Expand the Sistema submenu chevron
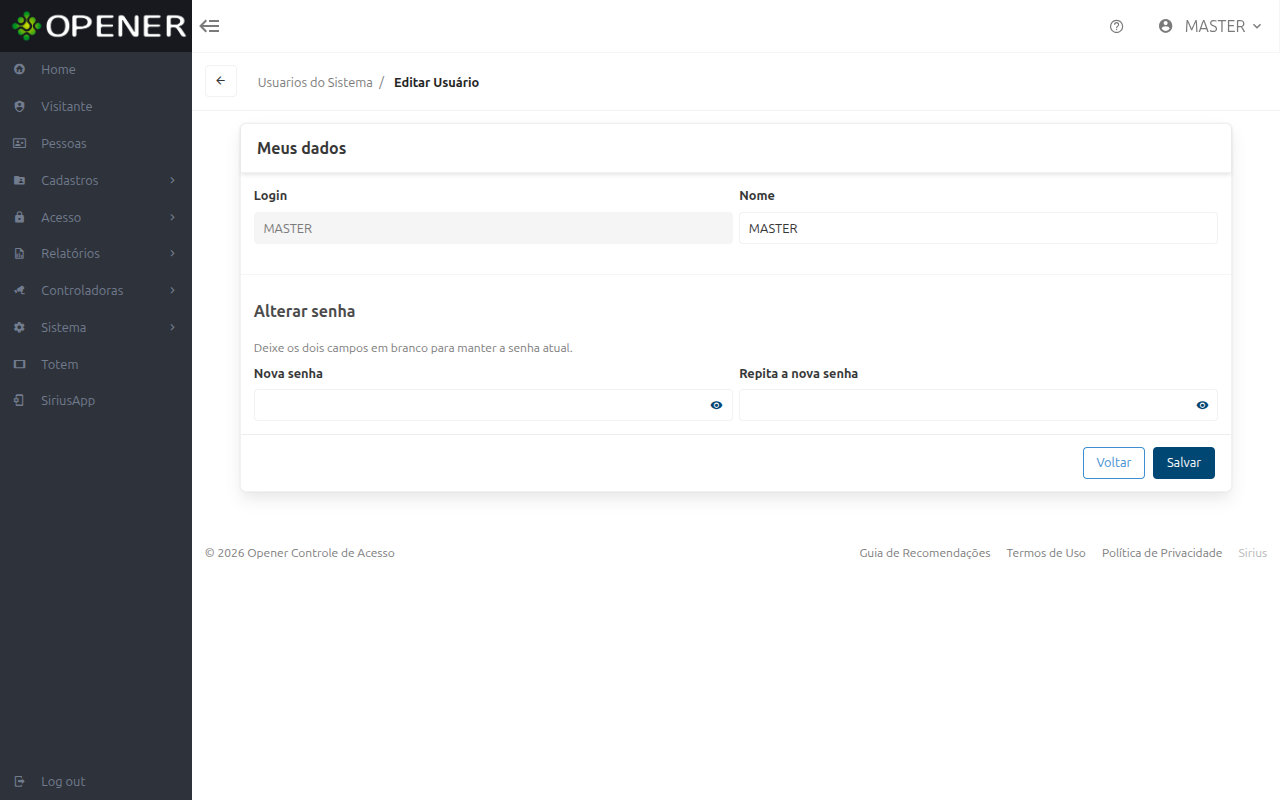The image size is (1280, 800). [x=173, y=327]
